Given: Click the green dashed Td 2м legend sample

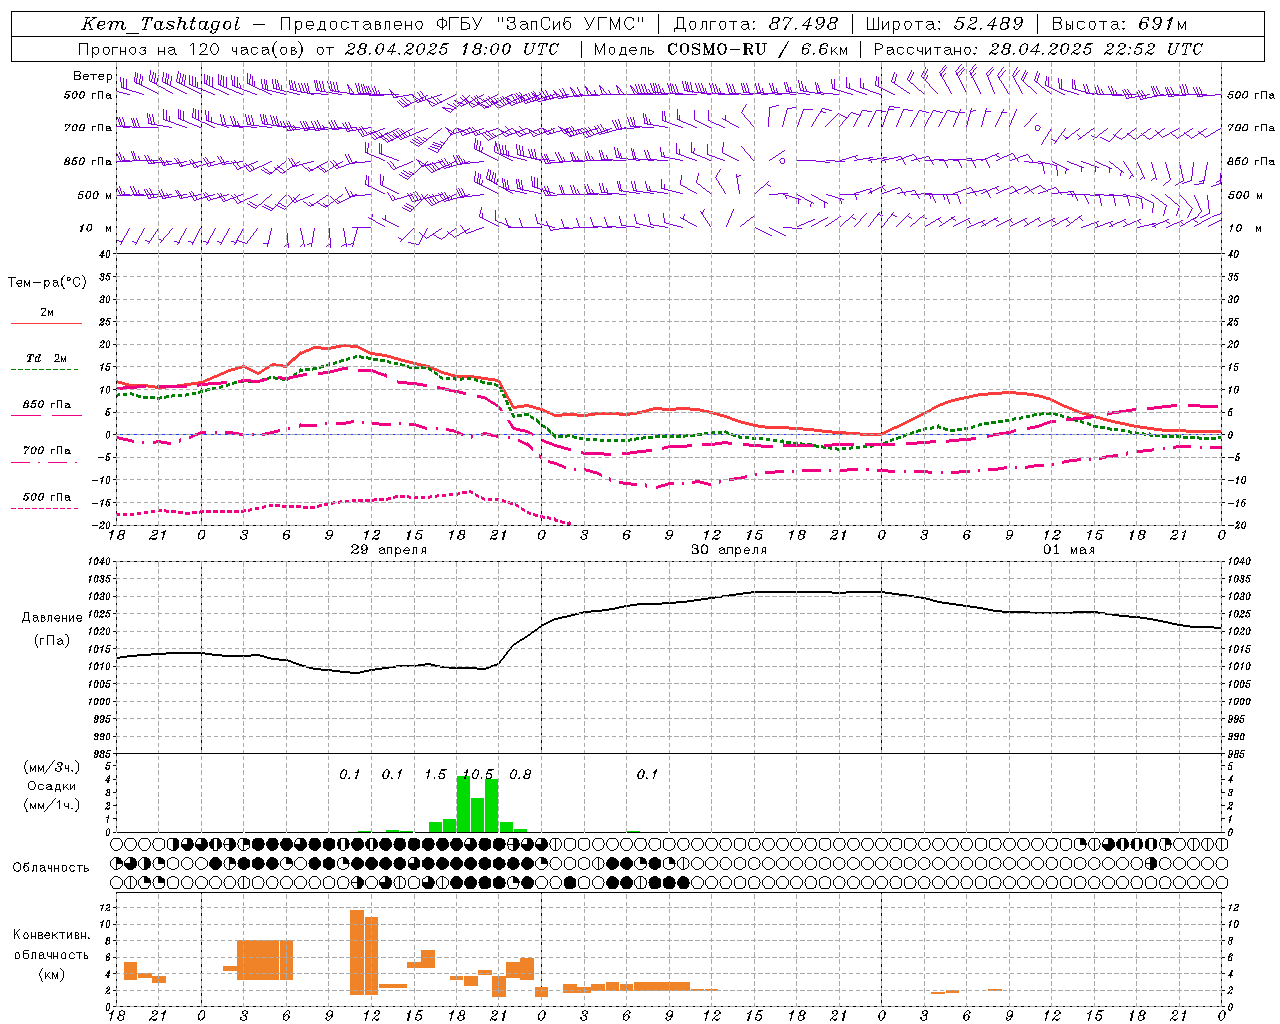Looking at the screenshot, I should pyautogui.click(x=44, y=370).
